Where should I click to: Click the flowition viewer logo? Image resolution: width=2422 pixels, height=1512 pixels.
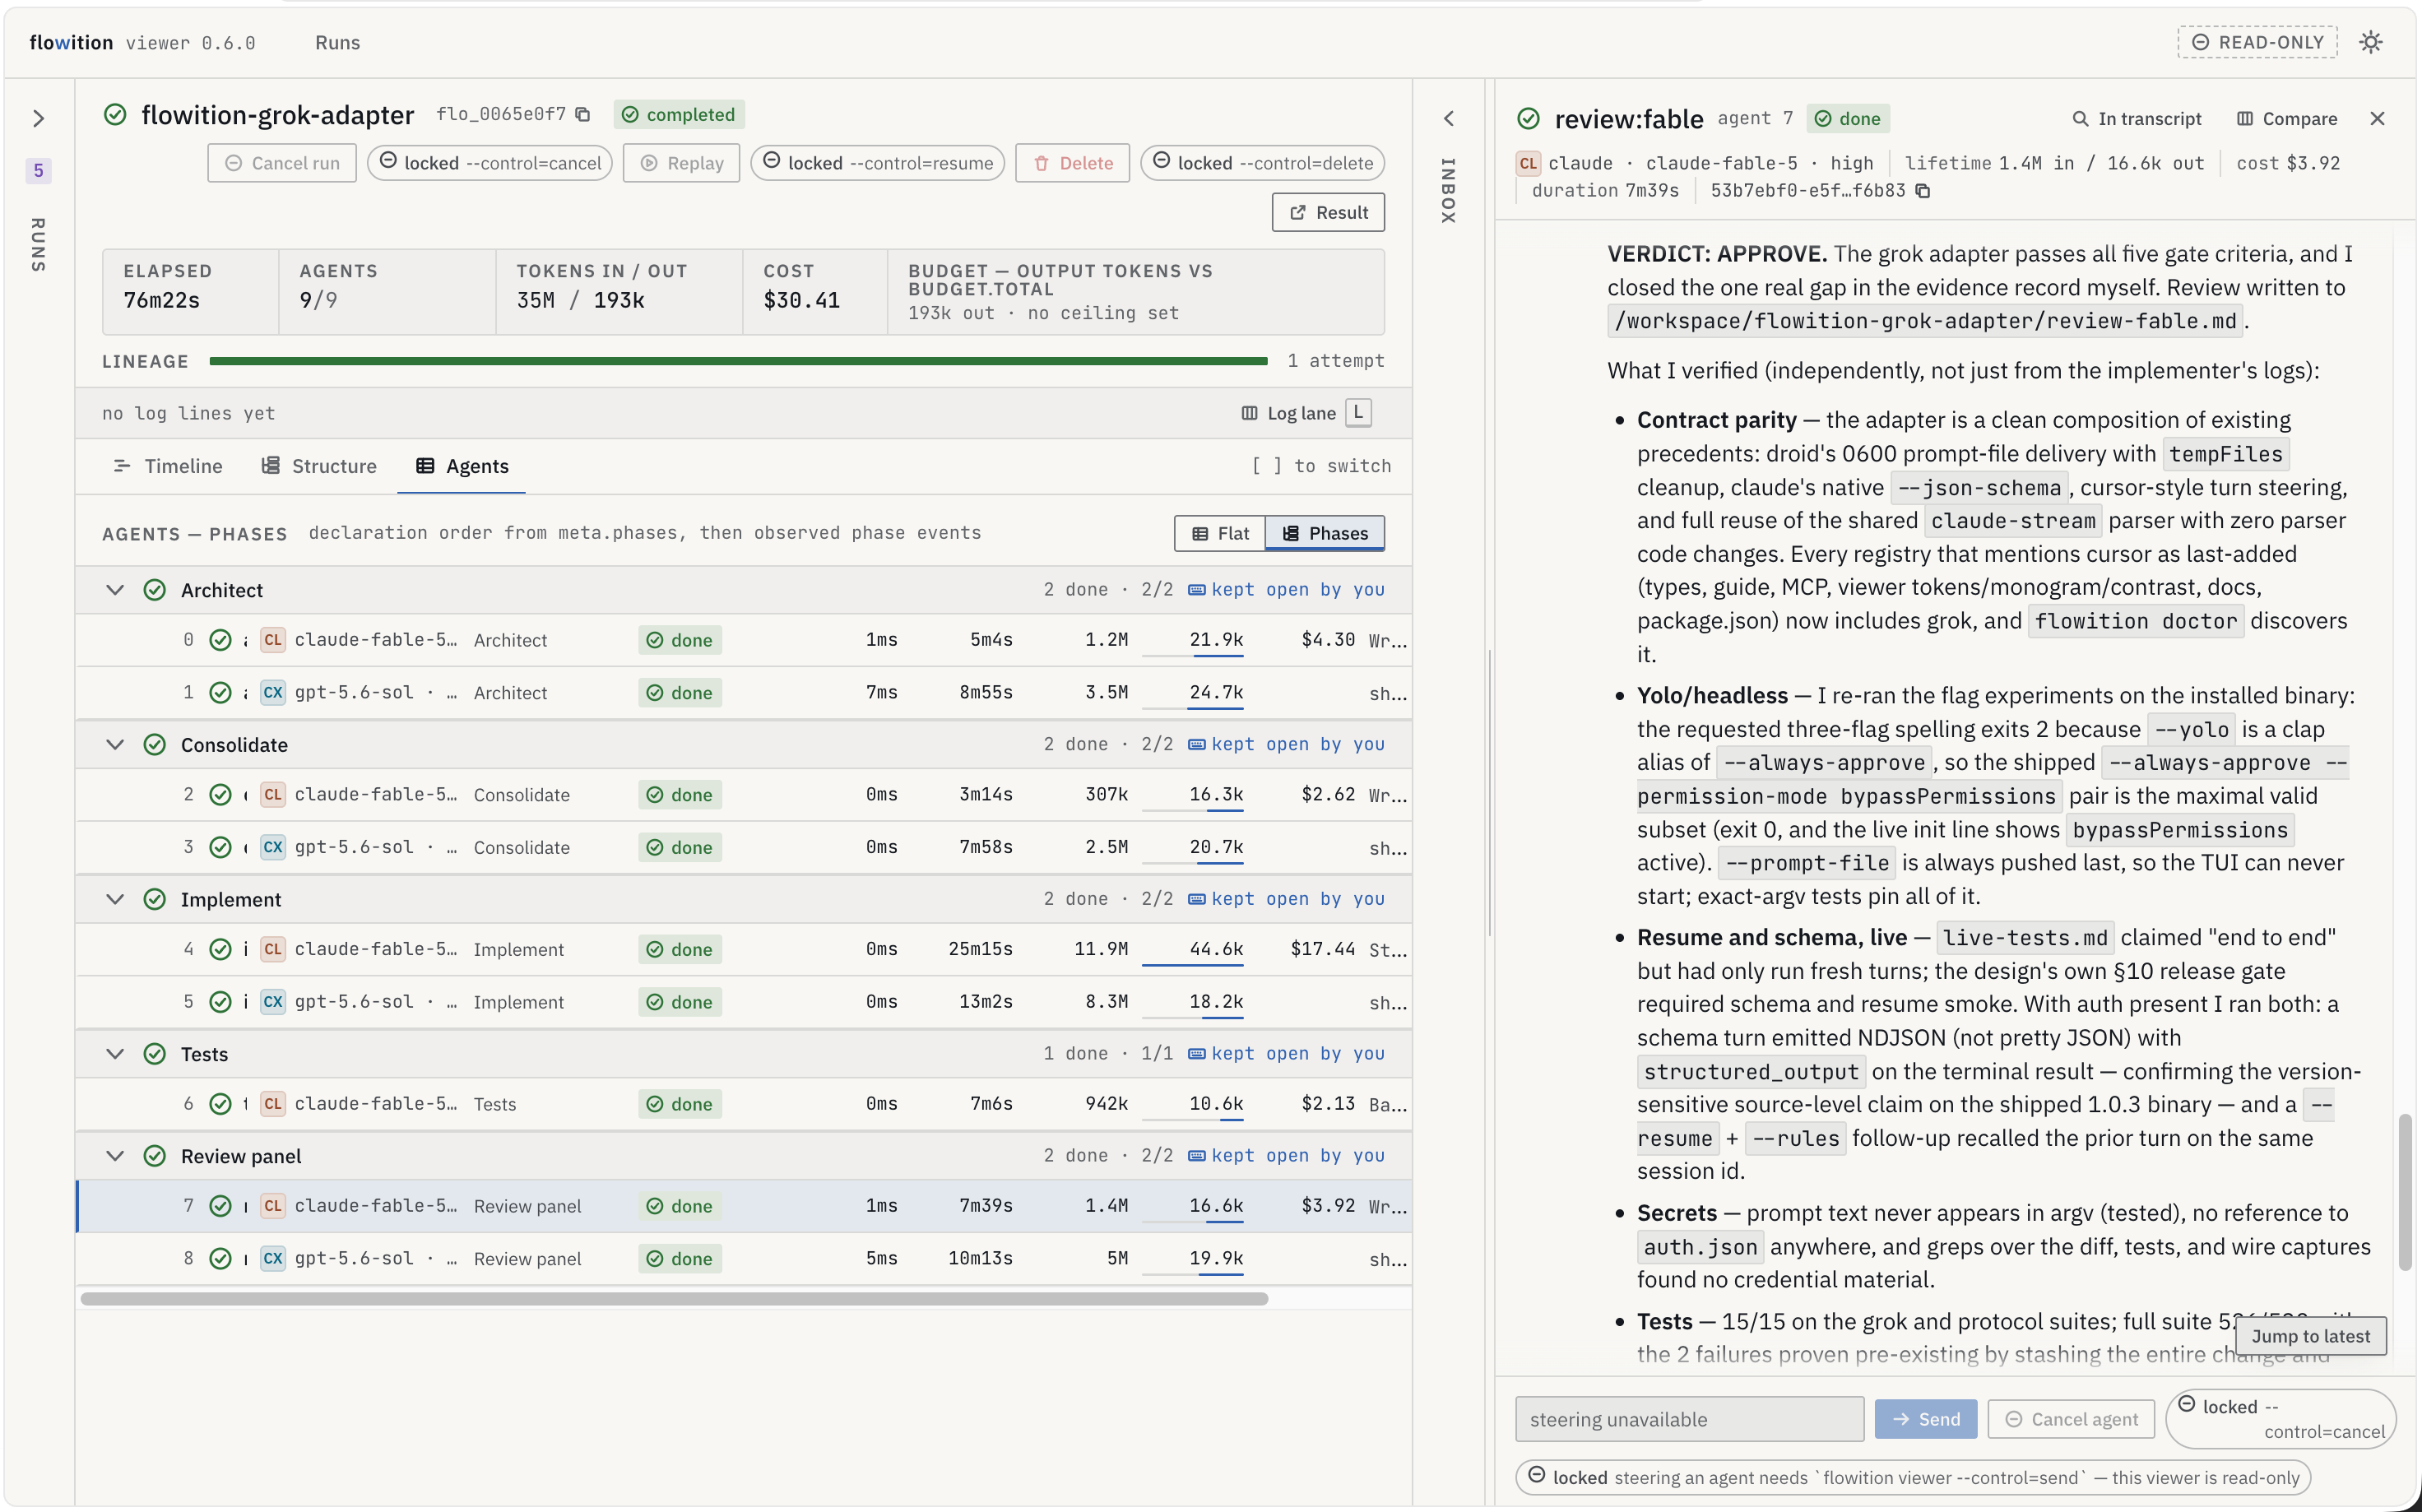coord(142,43)
